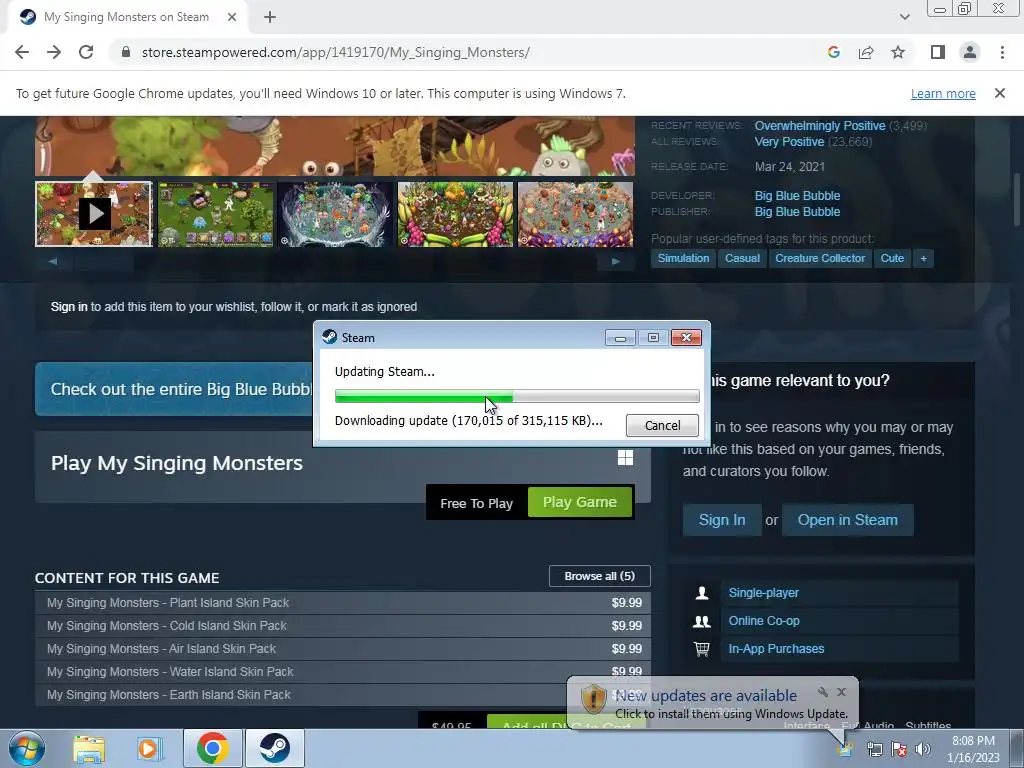Image resolution: width=1024 pixels, height=768 pixels.
Task: Click Browse all (5) content button
Action: pyautogui.click(x=600, y=576)
